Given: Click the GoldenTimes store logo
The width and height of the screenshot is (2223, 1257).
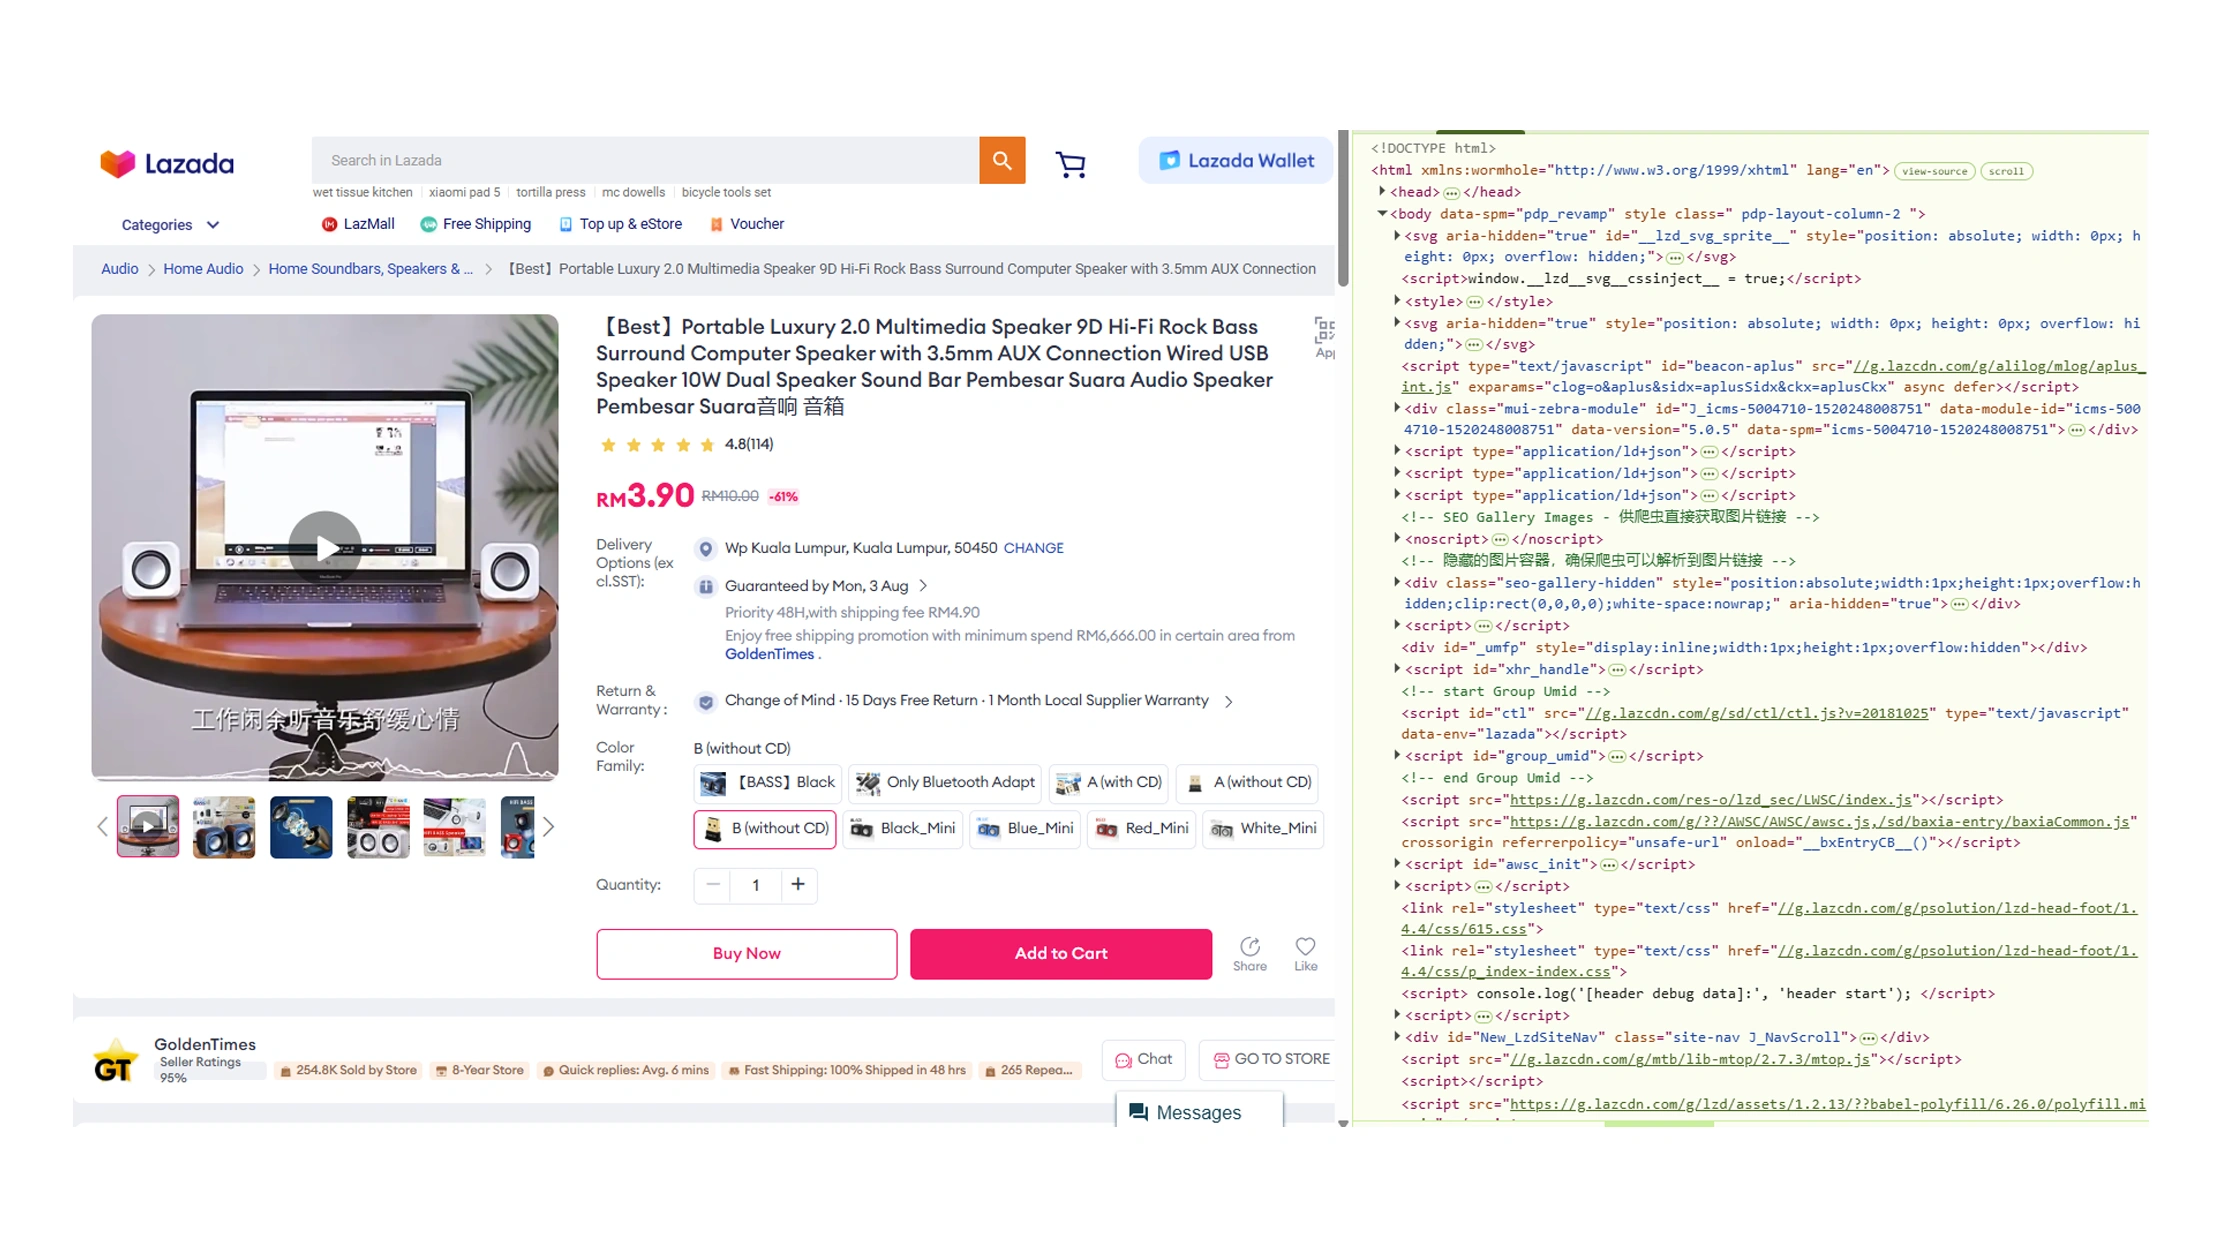Looking at the screenshot, I should 114,1061.
